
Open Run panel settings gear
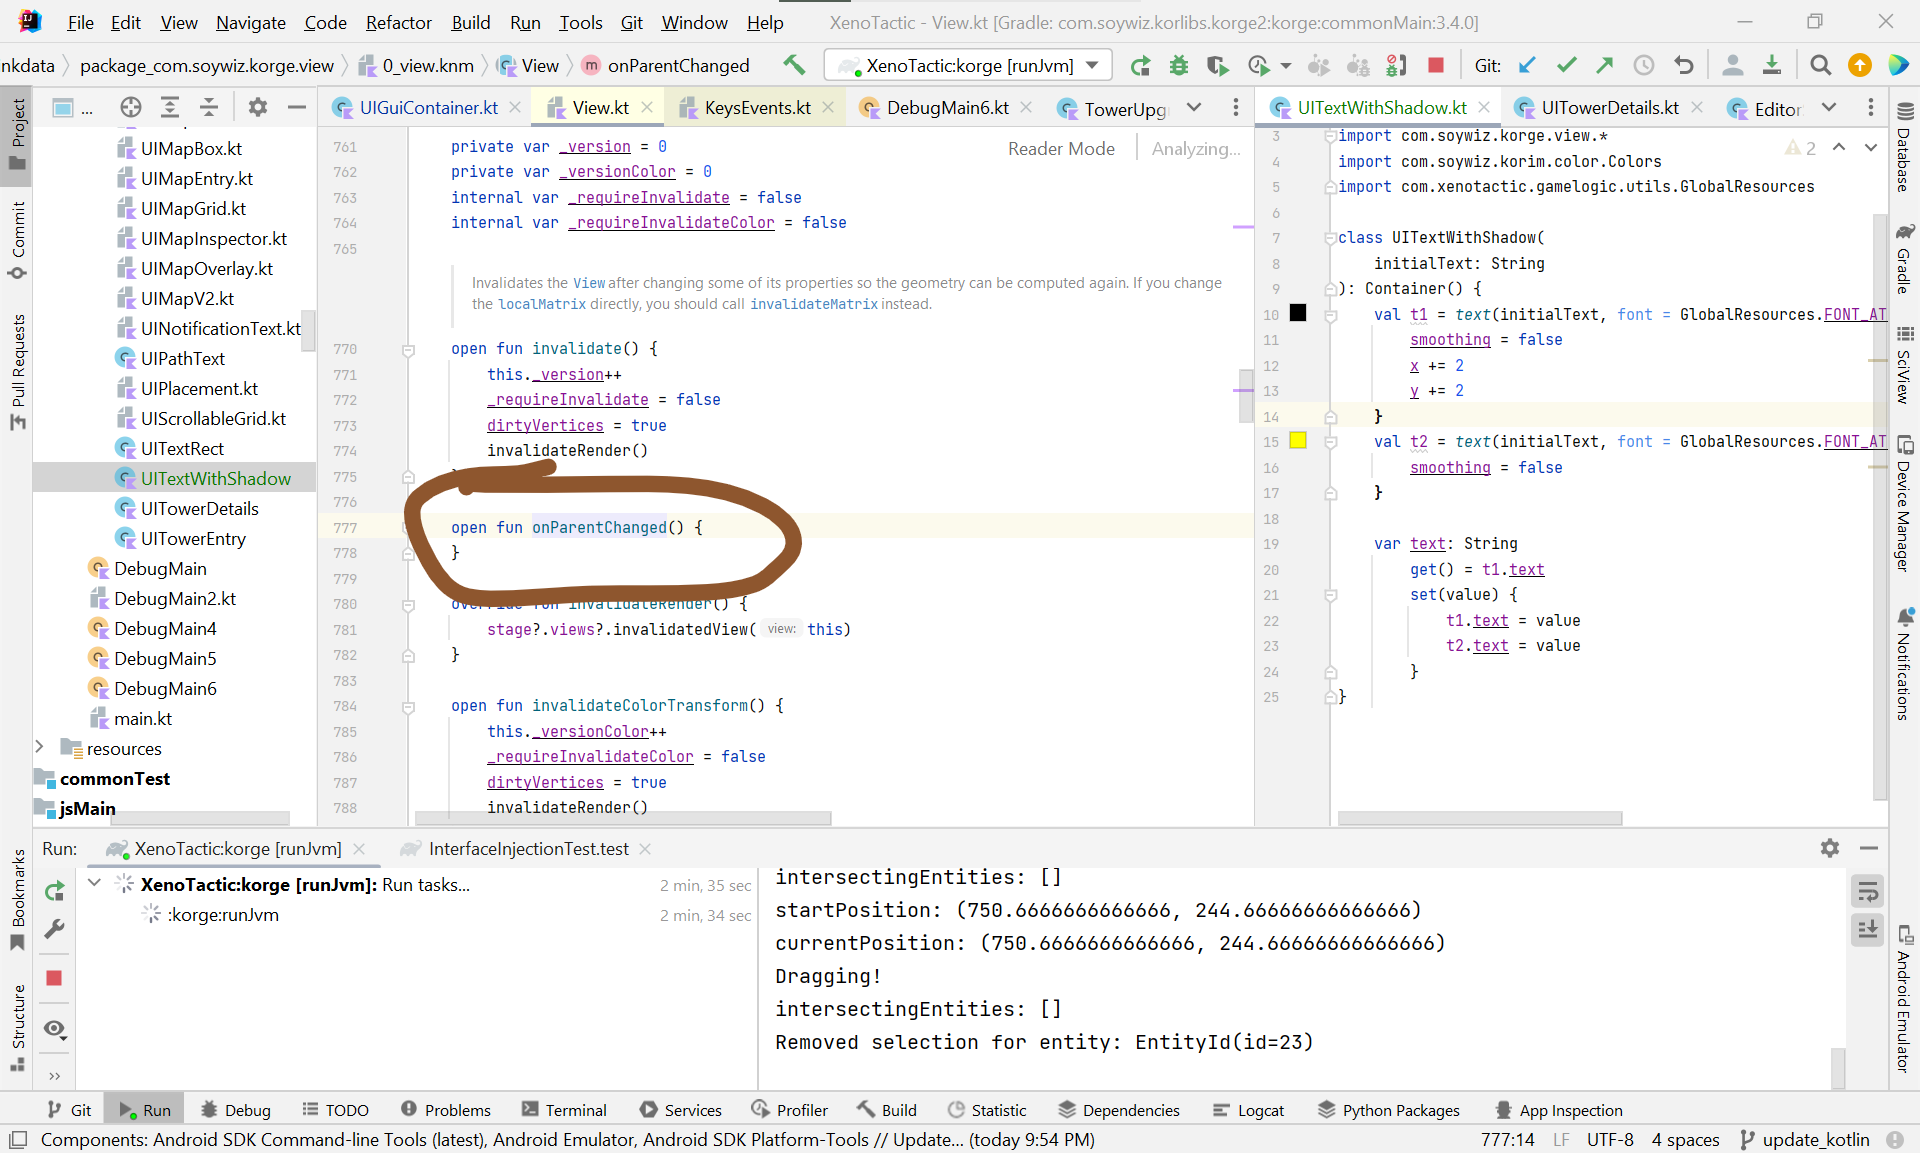pyautogui.click(x=1830, y=848)
